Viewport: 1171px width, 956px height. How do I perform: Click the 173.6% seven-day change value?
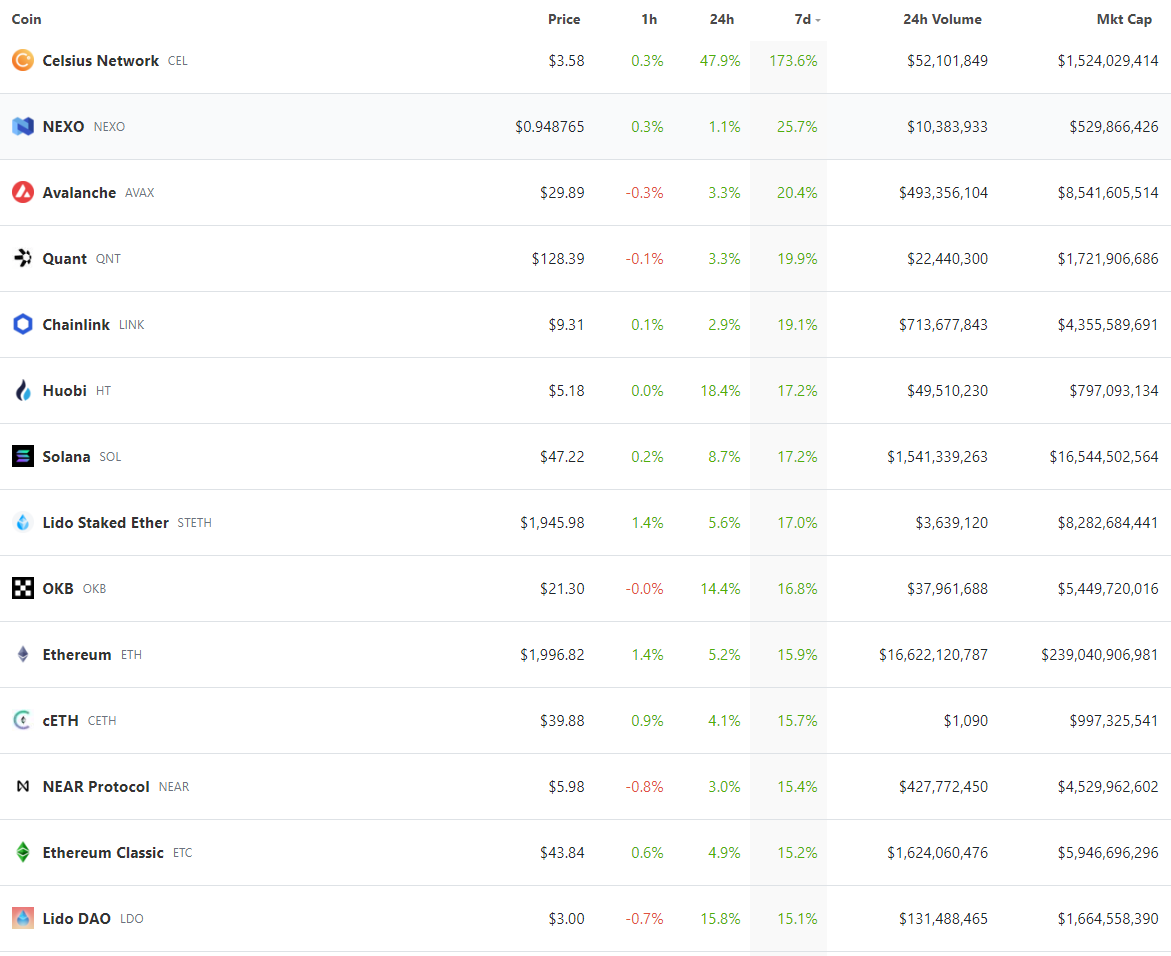793,60
